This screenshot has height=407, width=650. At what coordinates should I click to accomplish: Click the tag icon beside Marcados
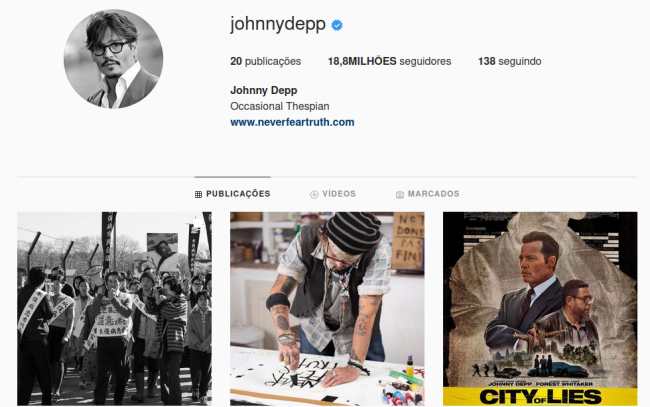[x=400, y=194]
